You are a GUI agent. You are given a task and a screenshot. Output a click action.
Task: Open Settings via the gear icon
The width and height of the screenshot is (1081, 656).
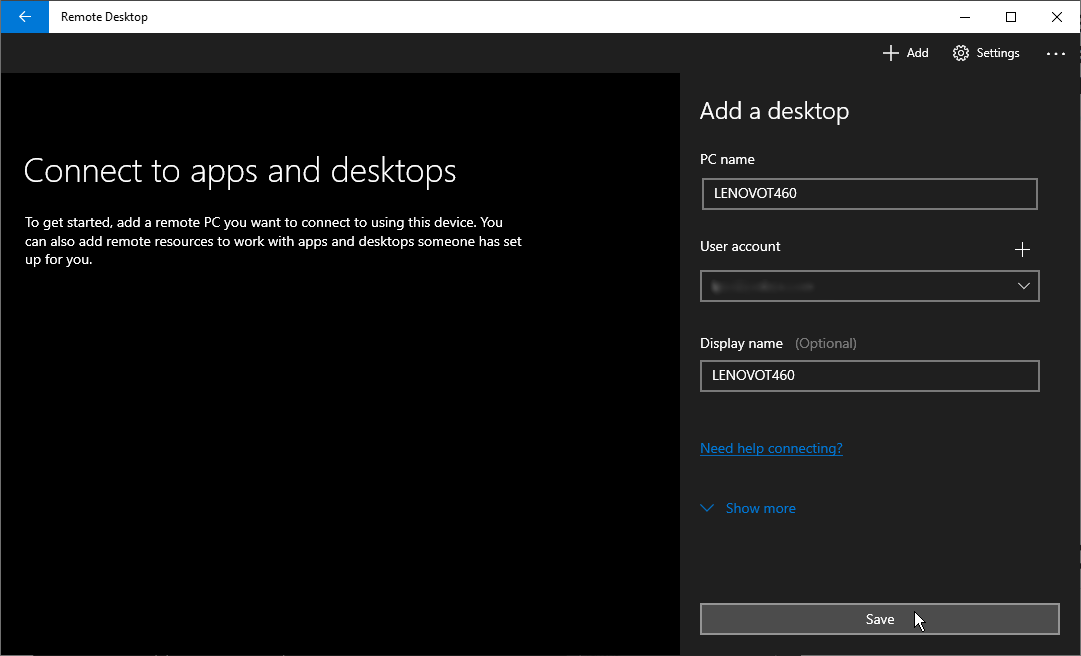point(960,53)
